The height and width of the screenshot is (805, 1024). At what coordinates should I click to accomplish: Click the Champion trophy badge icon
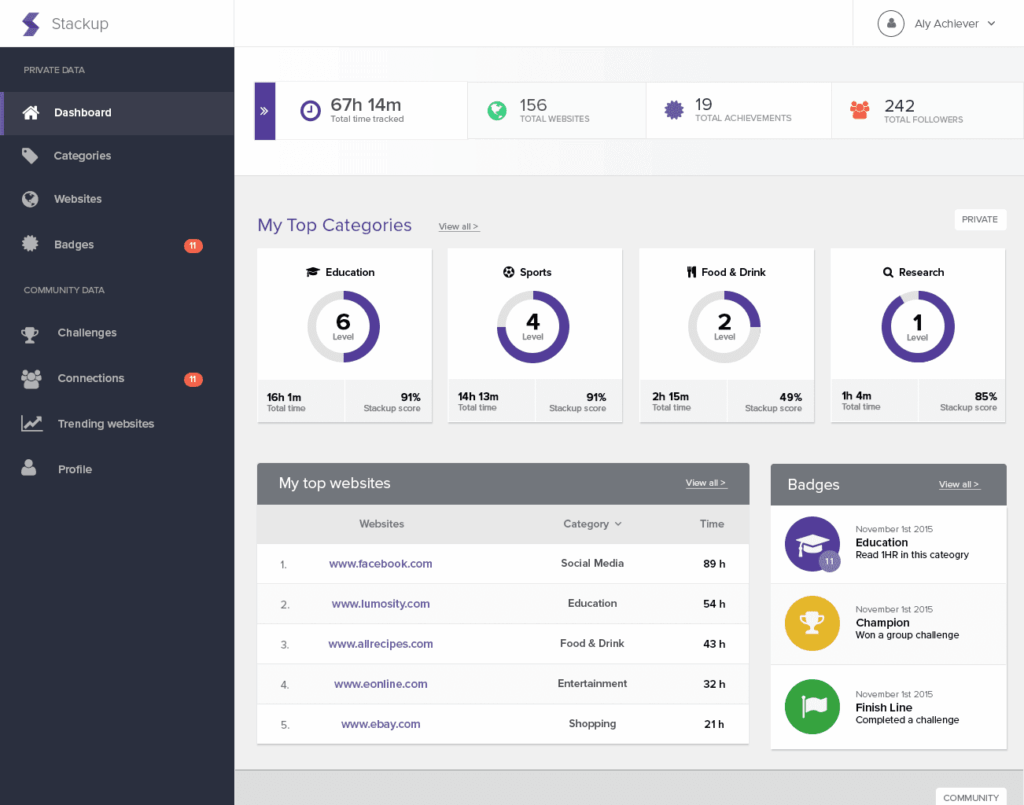coord(812,624)
